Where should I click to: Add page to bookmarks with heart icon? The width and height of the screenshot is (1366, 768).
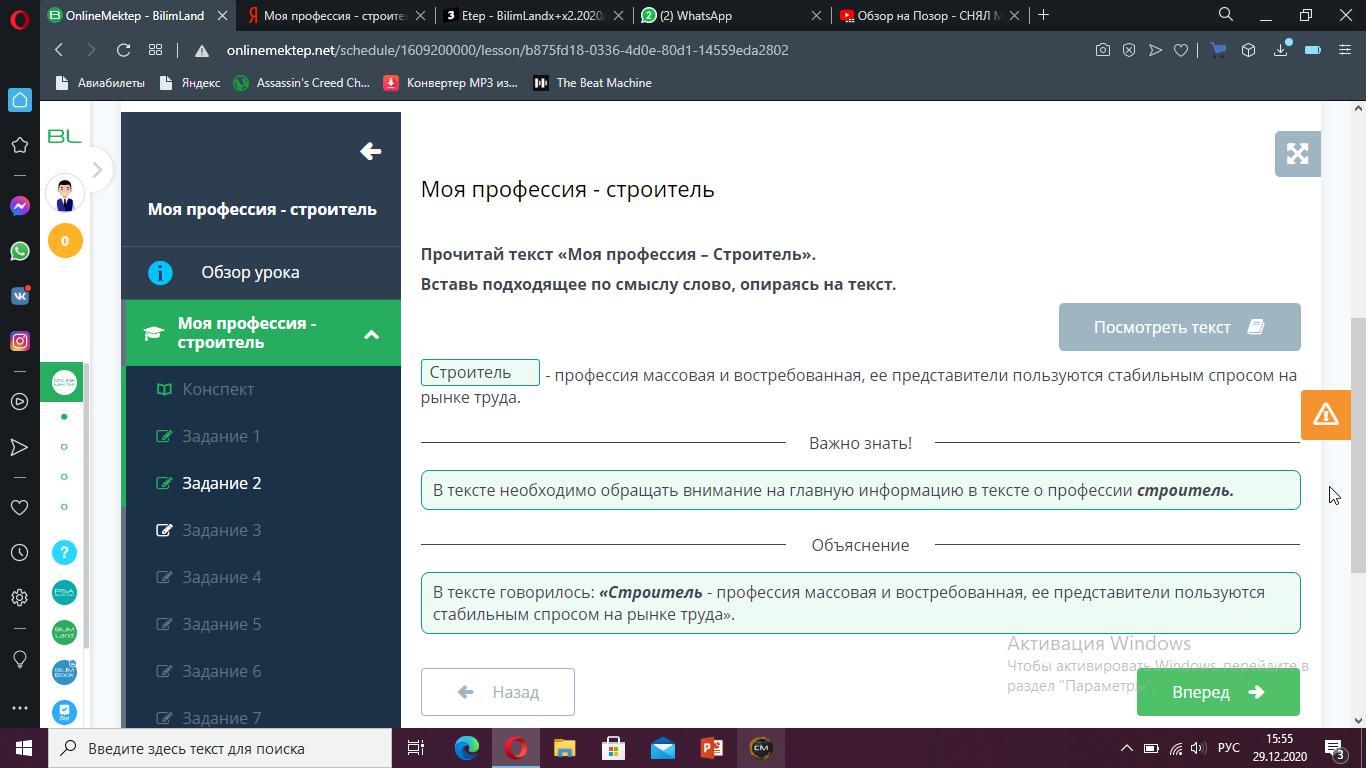pyautogui.click(x=1181, y=50)
